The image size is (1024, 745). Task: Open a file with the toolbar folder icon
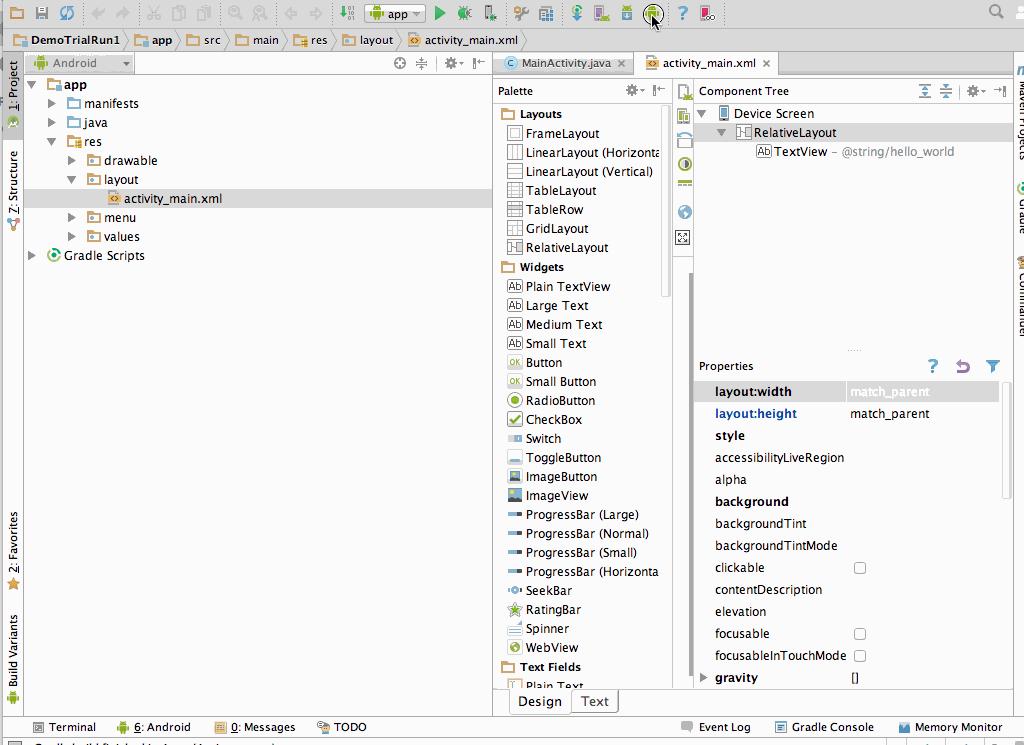17,12
